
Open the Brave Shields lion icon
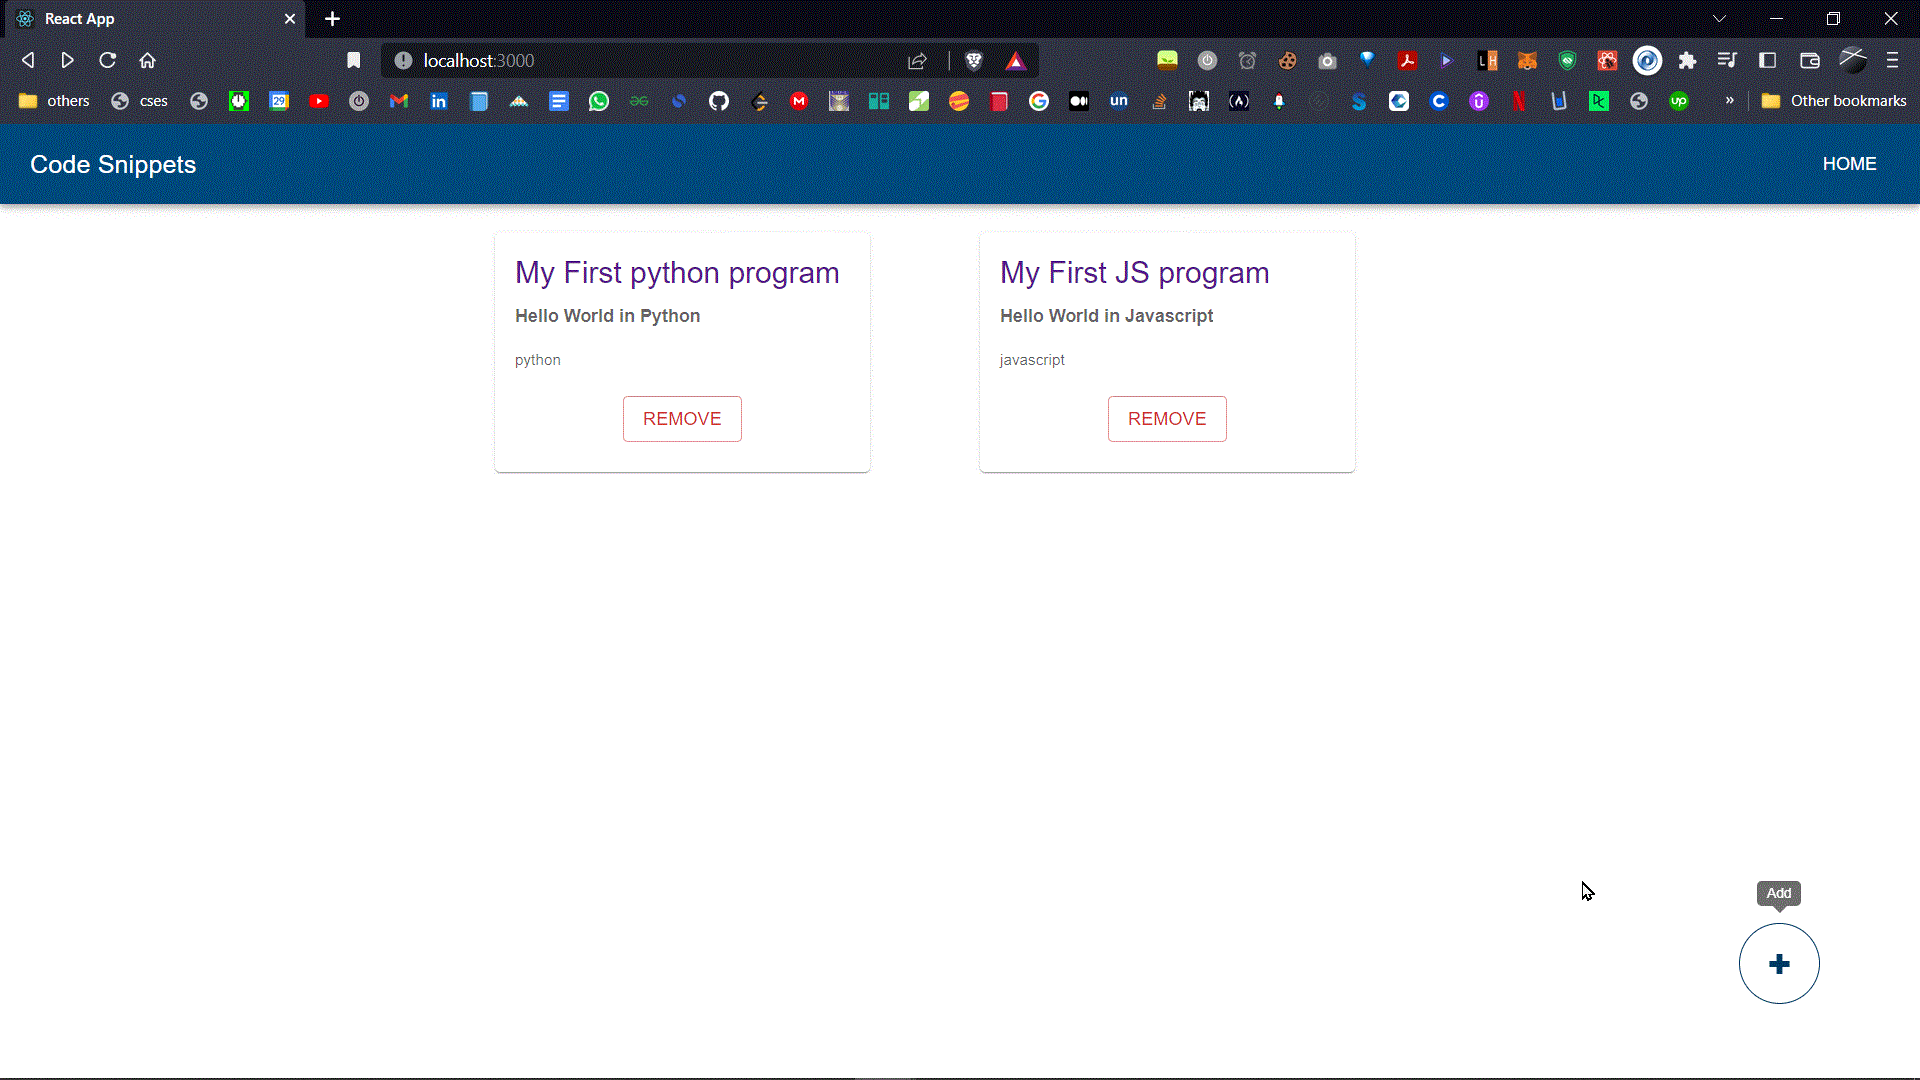974,61
